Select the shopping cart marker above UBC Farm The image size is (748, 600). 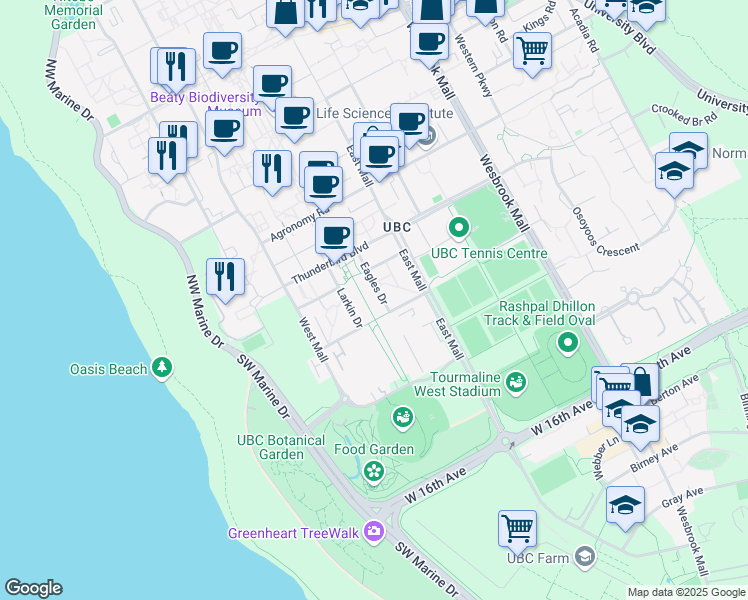pos(518,529)
